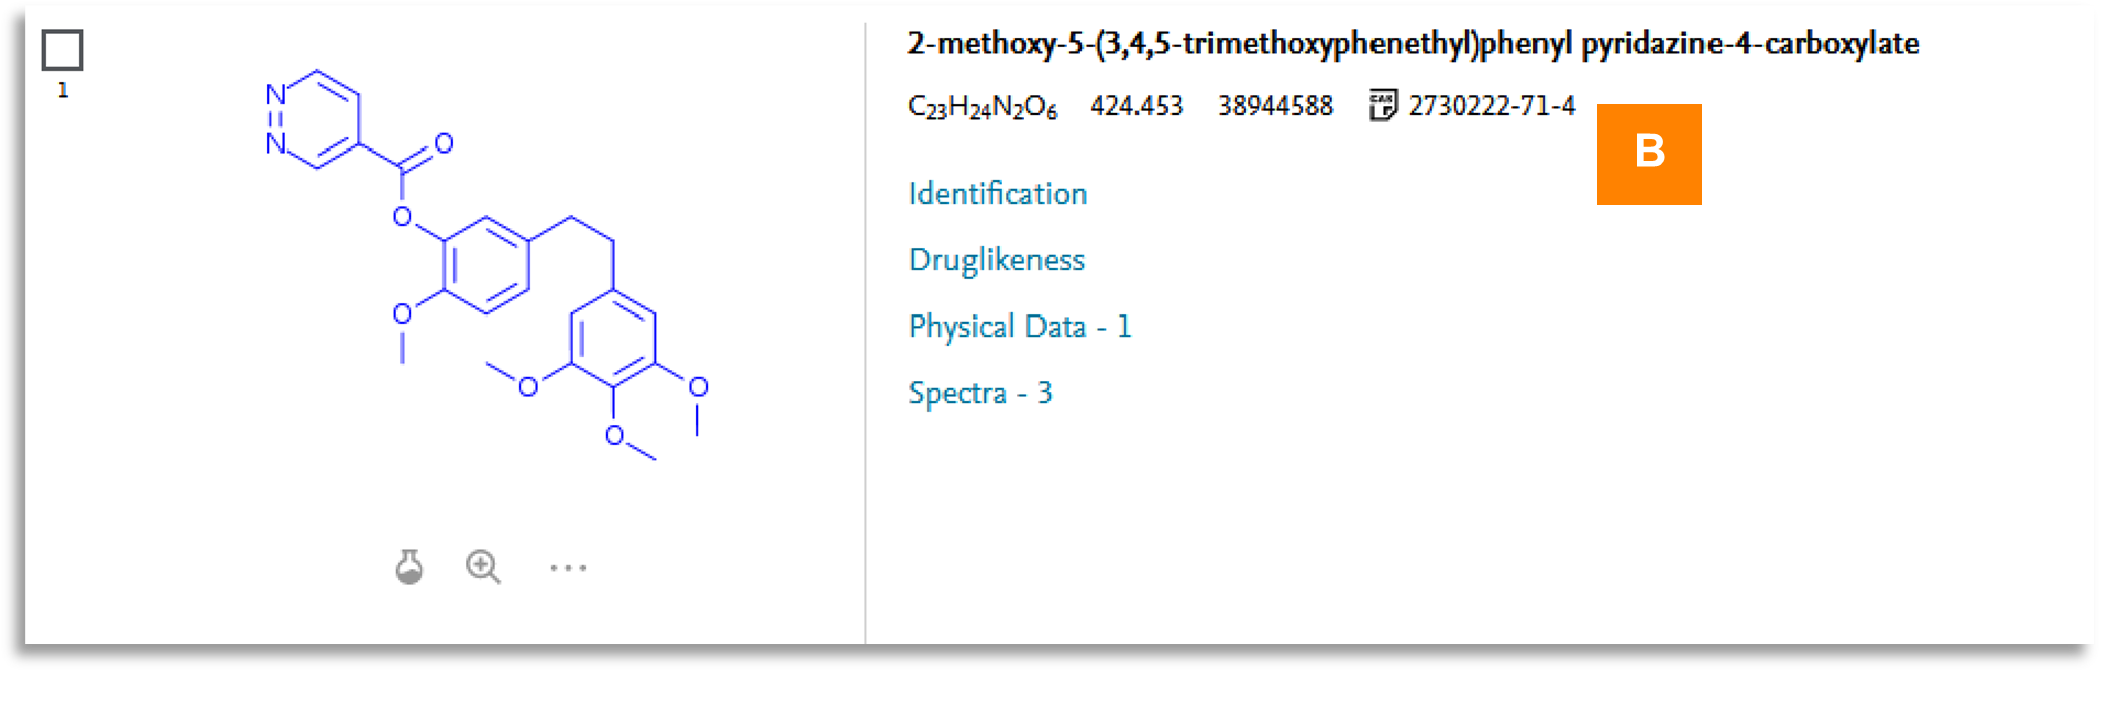
Task: Click the molecular weight 424.453
Action: click(x=1136, y=106)
